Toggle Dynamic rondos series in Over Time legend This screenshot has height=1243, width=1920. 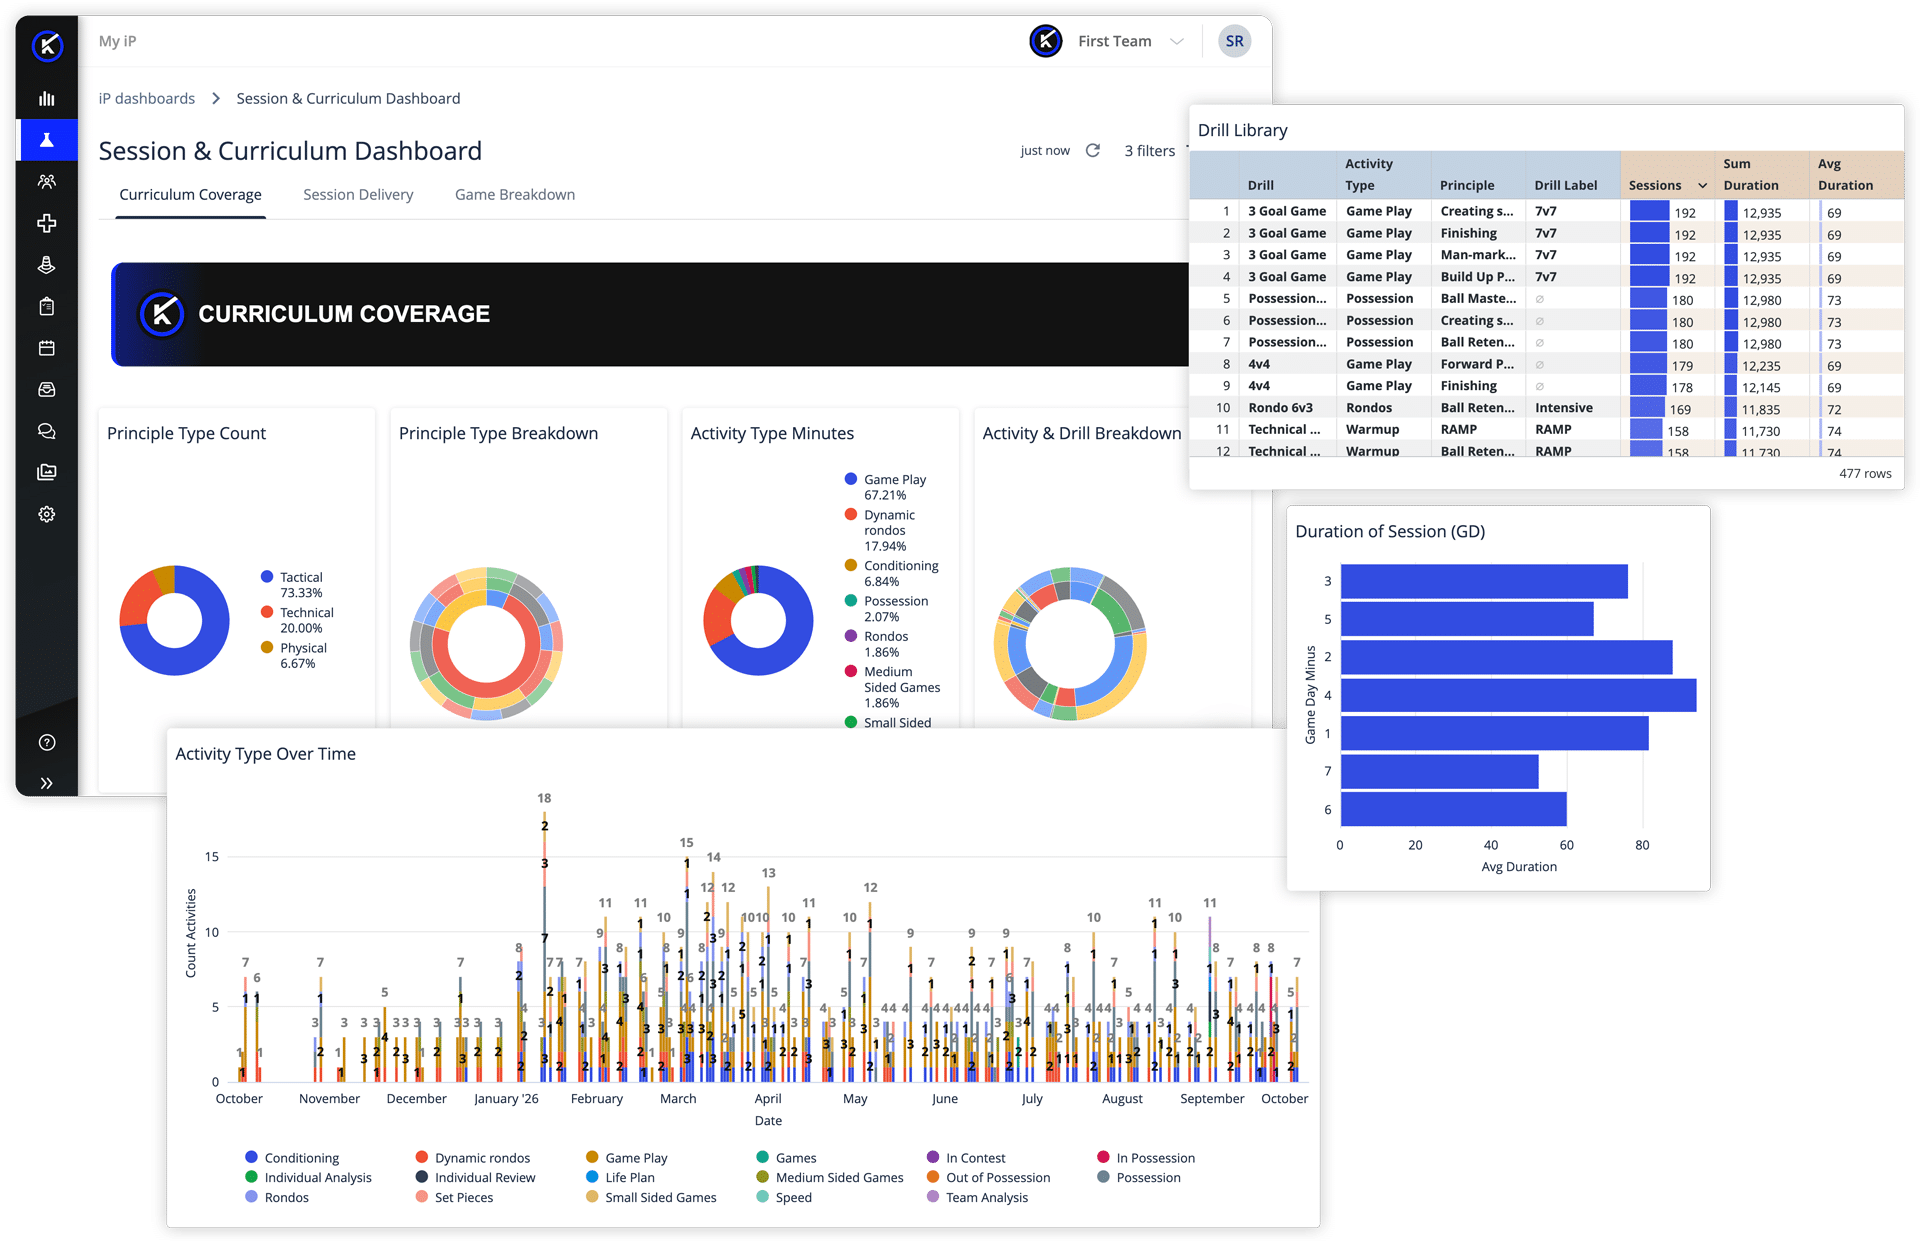click(x=473, y=1158)
